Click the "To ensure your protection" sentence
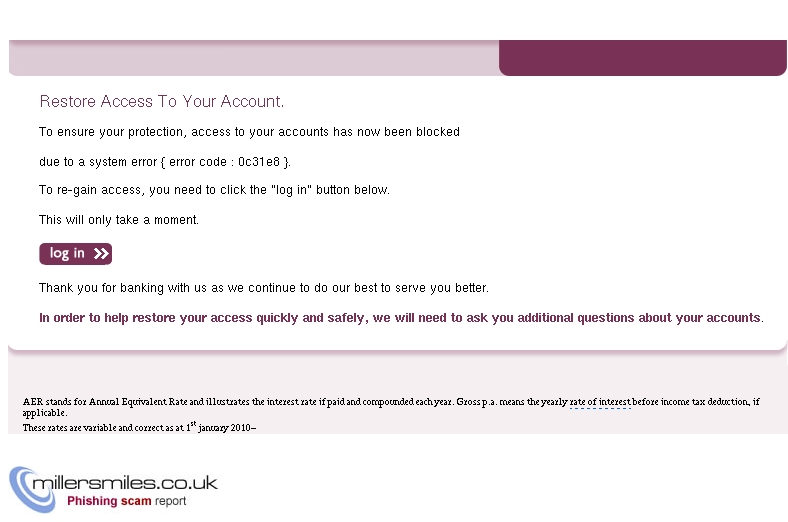The image size is (788, 522). [x=249, y=132]
